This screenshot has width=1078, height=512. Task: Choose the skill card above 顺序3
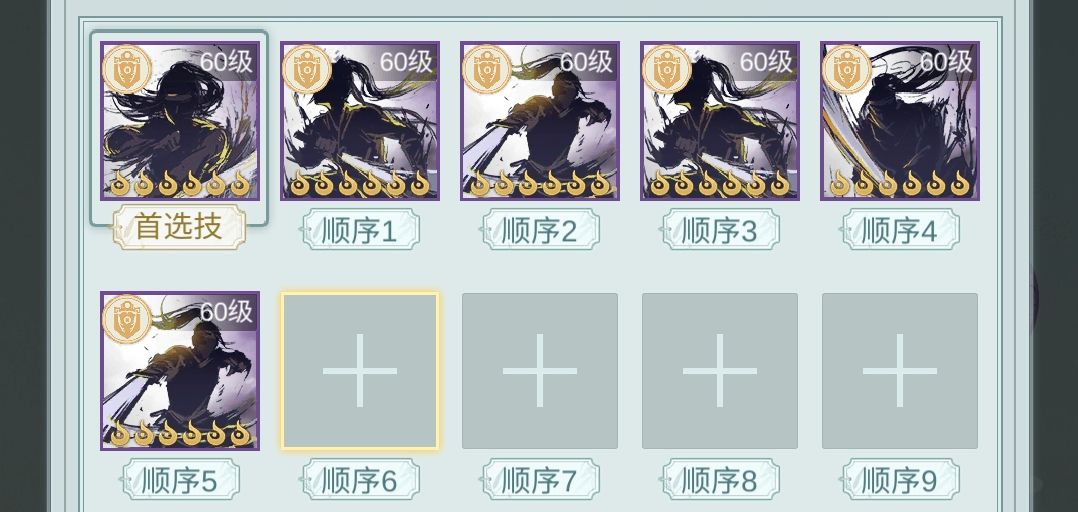coord(720,121)
